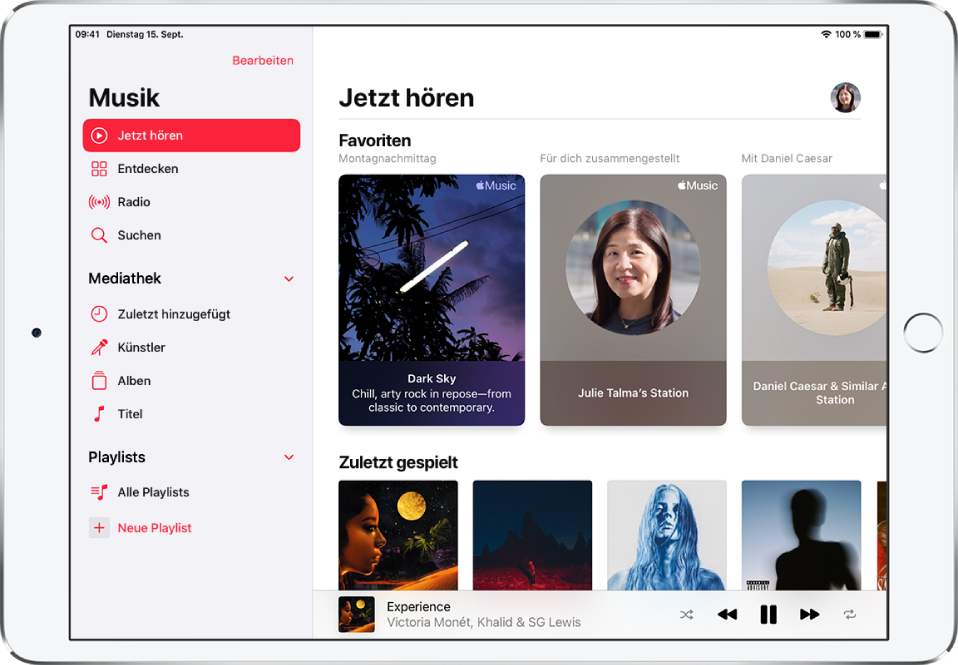Tap the 09:41 clock in status bar
The height and width of the screenshot is (665, 958).
pos(87,34)
